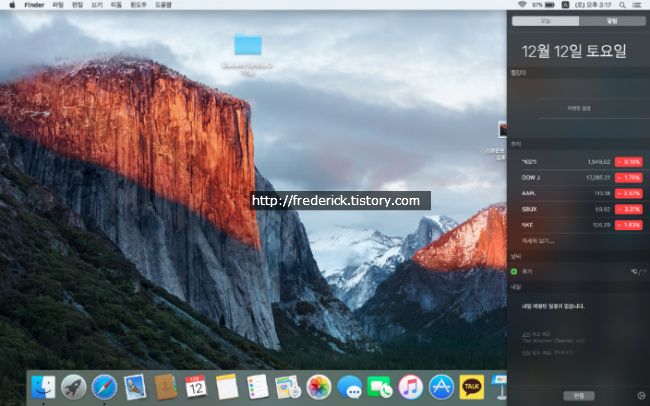650x406 pixels.
Task: Toggle the SBUX red percentage badge
Action: click(x=628, y=209)
